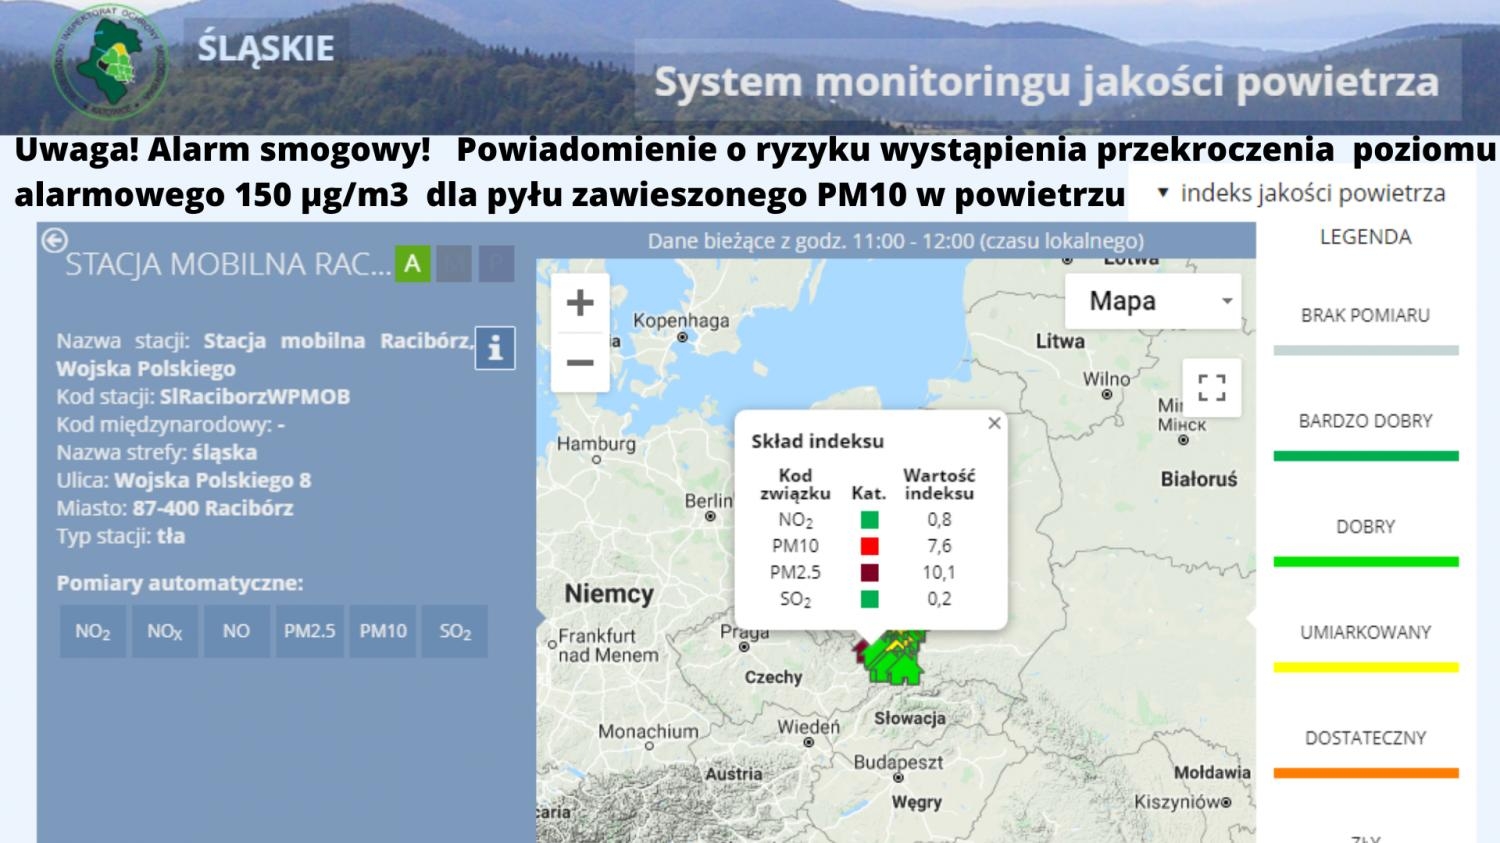The height and width of the screenshot is (843, 1500).
Task: Close the Skład indeksu popup
Action: [994, 423]
